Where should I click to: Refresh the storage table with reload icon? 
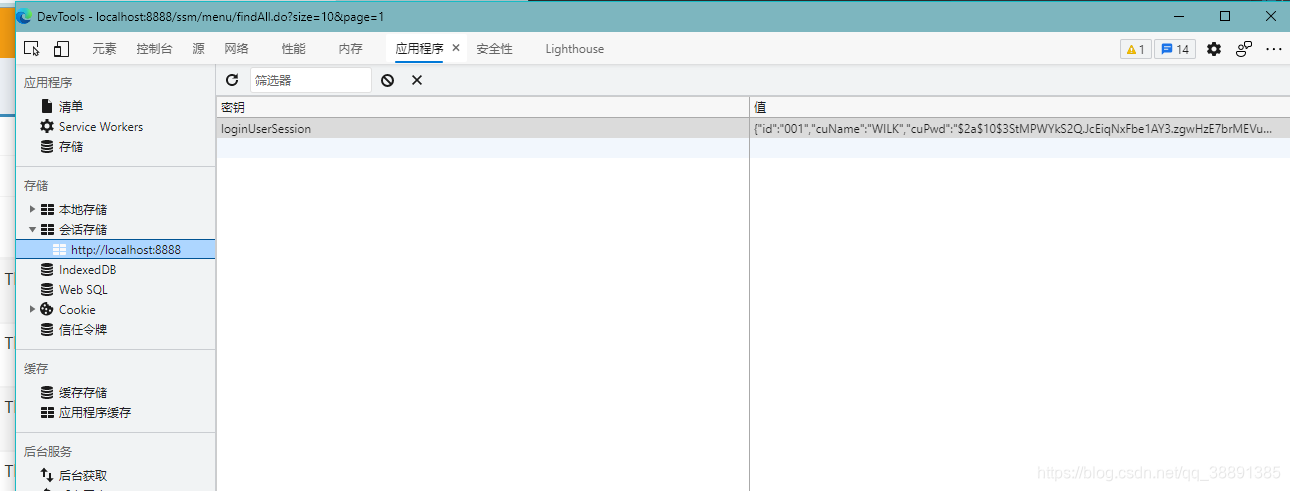coord(232,80)
